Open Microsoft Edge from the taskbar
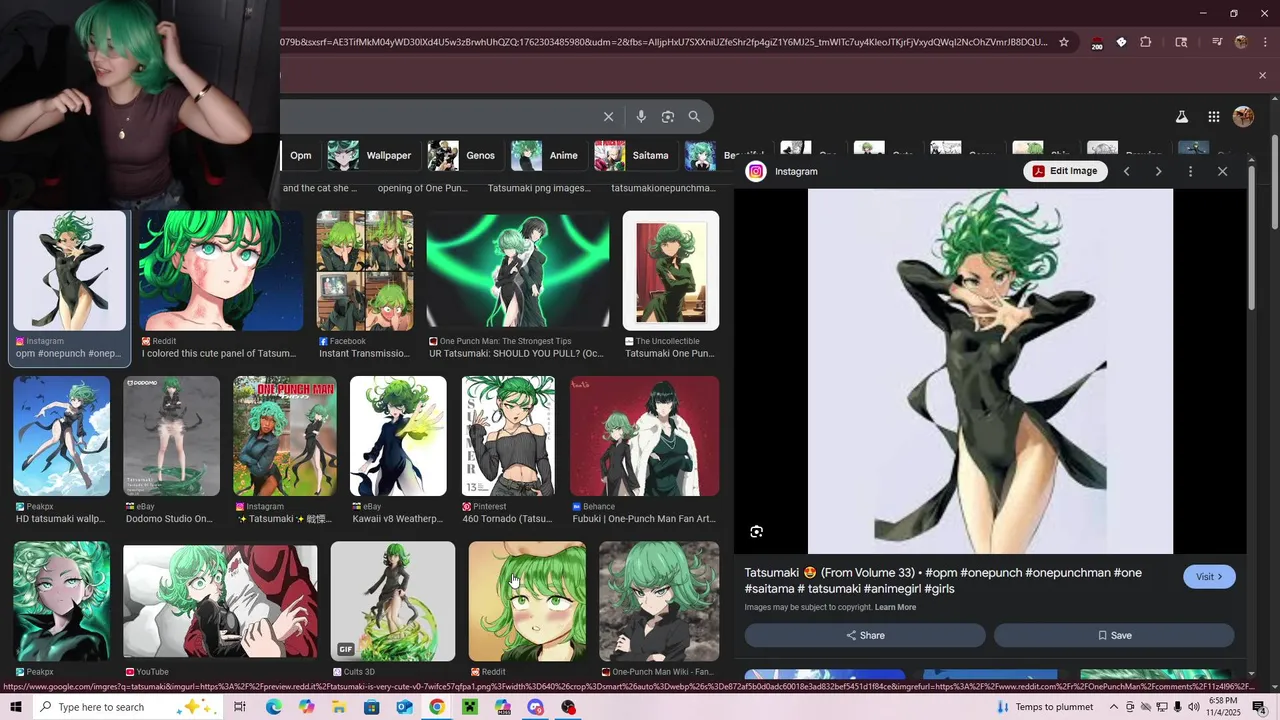 tap(273, 707)
